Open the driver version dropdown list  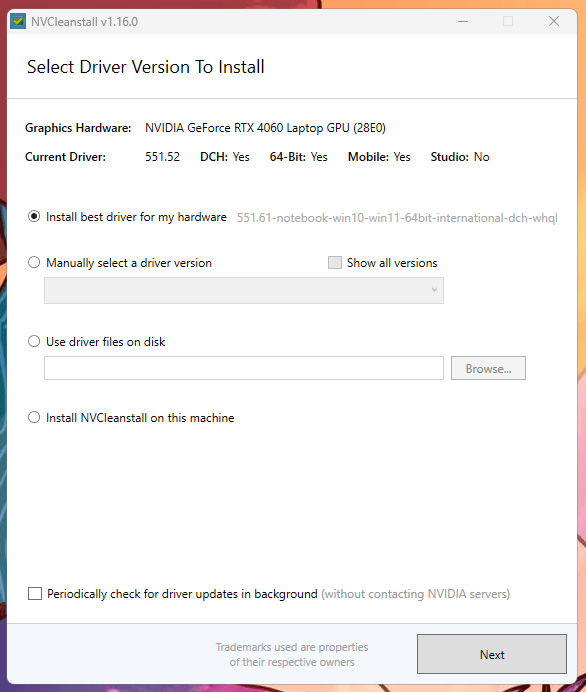pyautogui.click(x=244, y=290)
